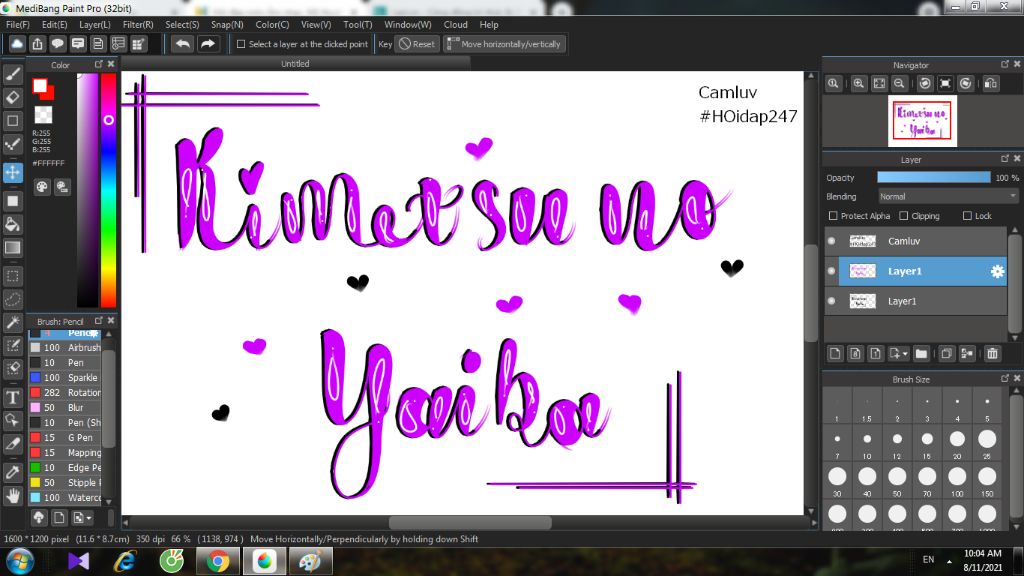Undock the Brush panel

tap(99, 321)
